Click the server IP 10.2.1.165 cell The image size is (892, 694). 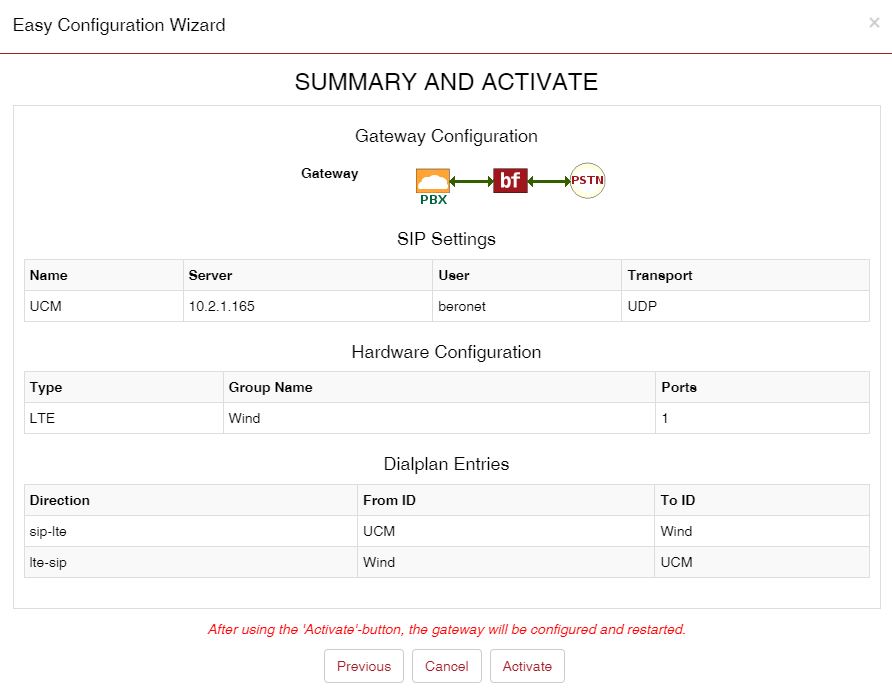(x=221, y=306)
